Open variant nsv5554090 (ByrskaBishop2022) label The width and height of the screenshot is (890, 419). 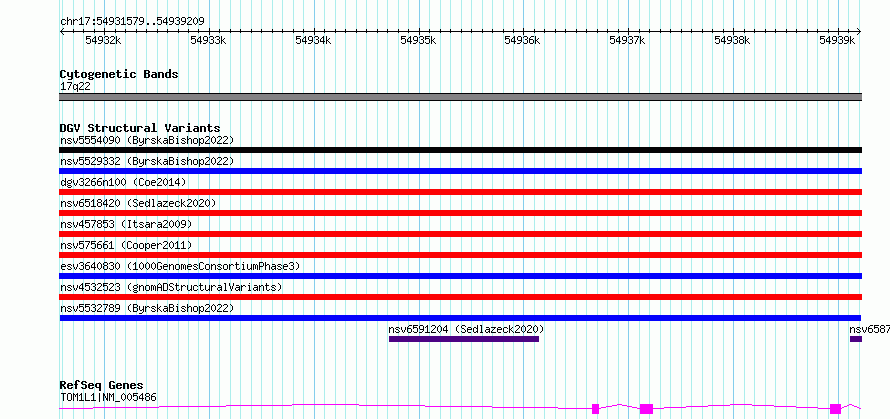147,140
